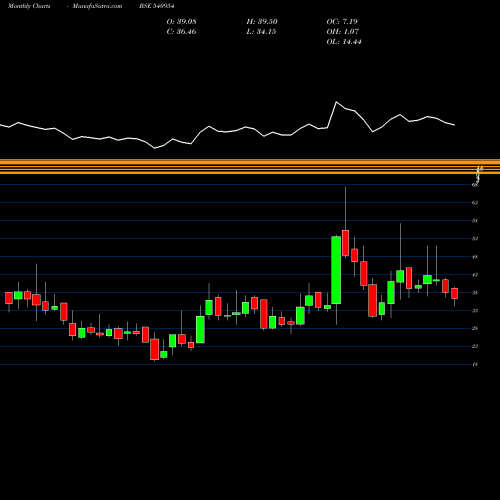Click the close value C: 36.46
Viewport: 500px width, 500px height.
tap(181, 32)
